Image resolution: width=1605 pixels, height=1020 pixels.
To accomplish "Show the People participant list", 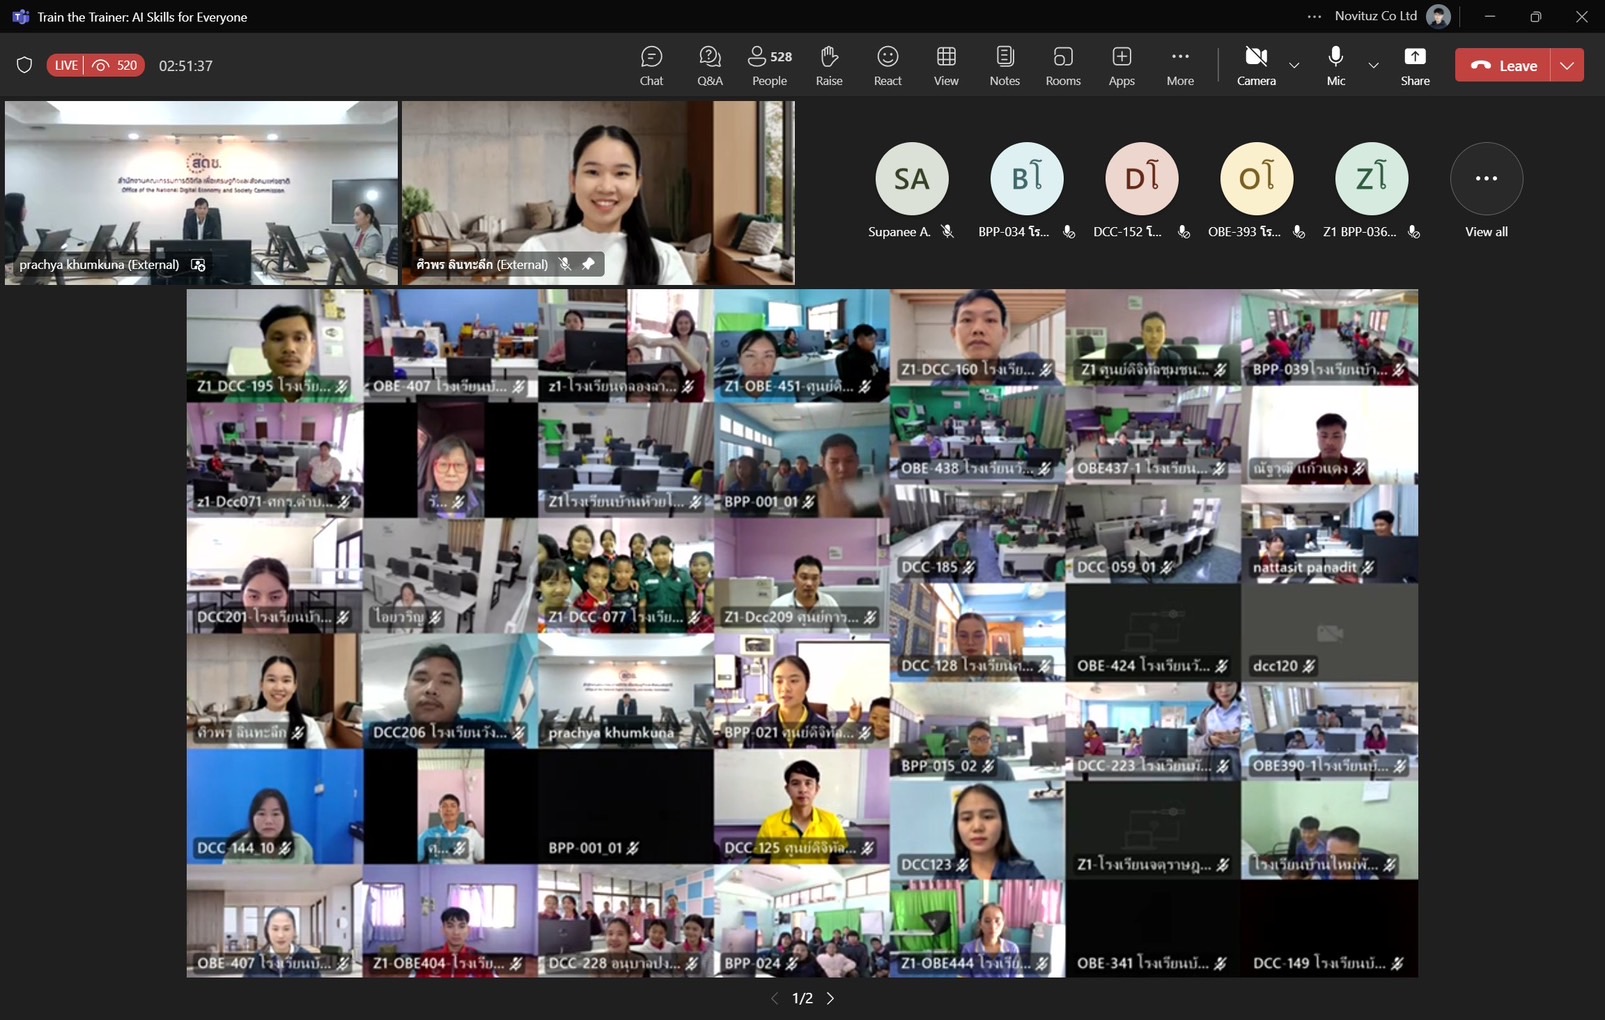I will (769, 66).
